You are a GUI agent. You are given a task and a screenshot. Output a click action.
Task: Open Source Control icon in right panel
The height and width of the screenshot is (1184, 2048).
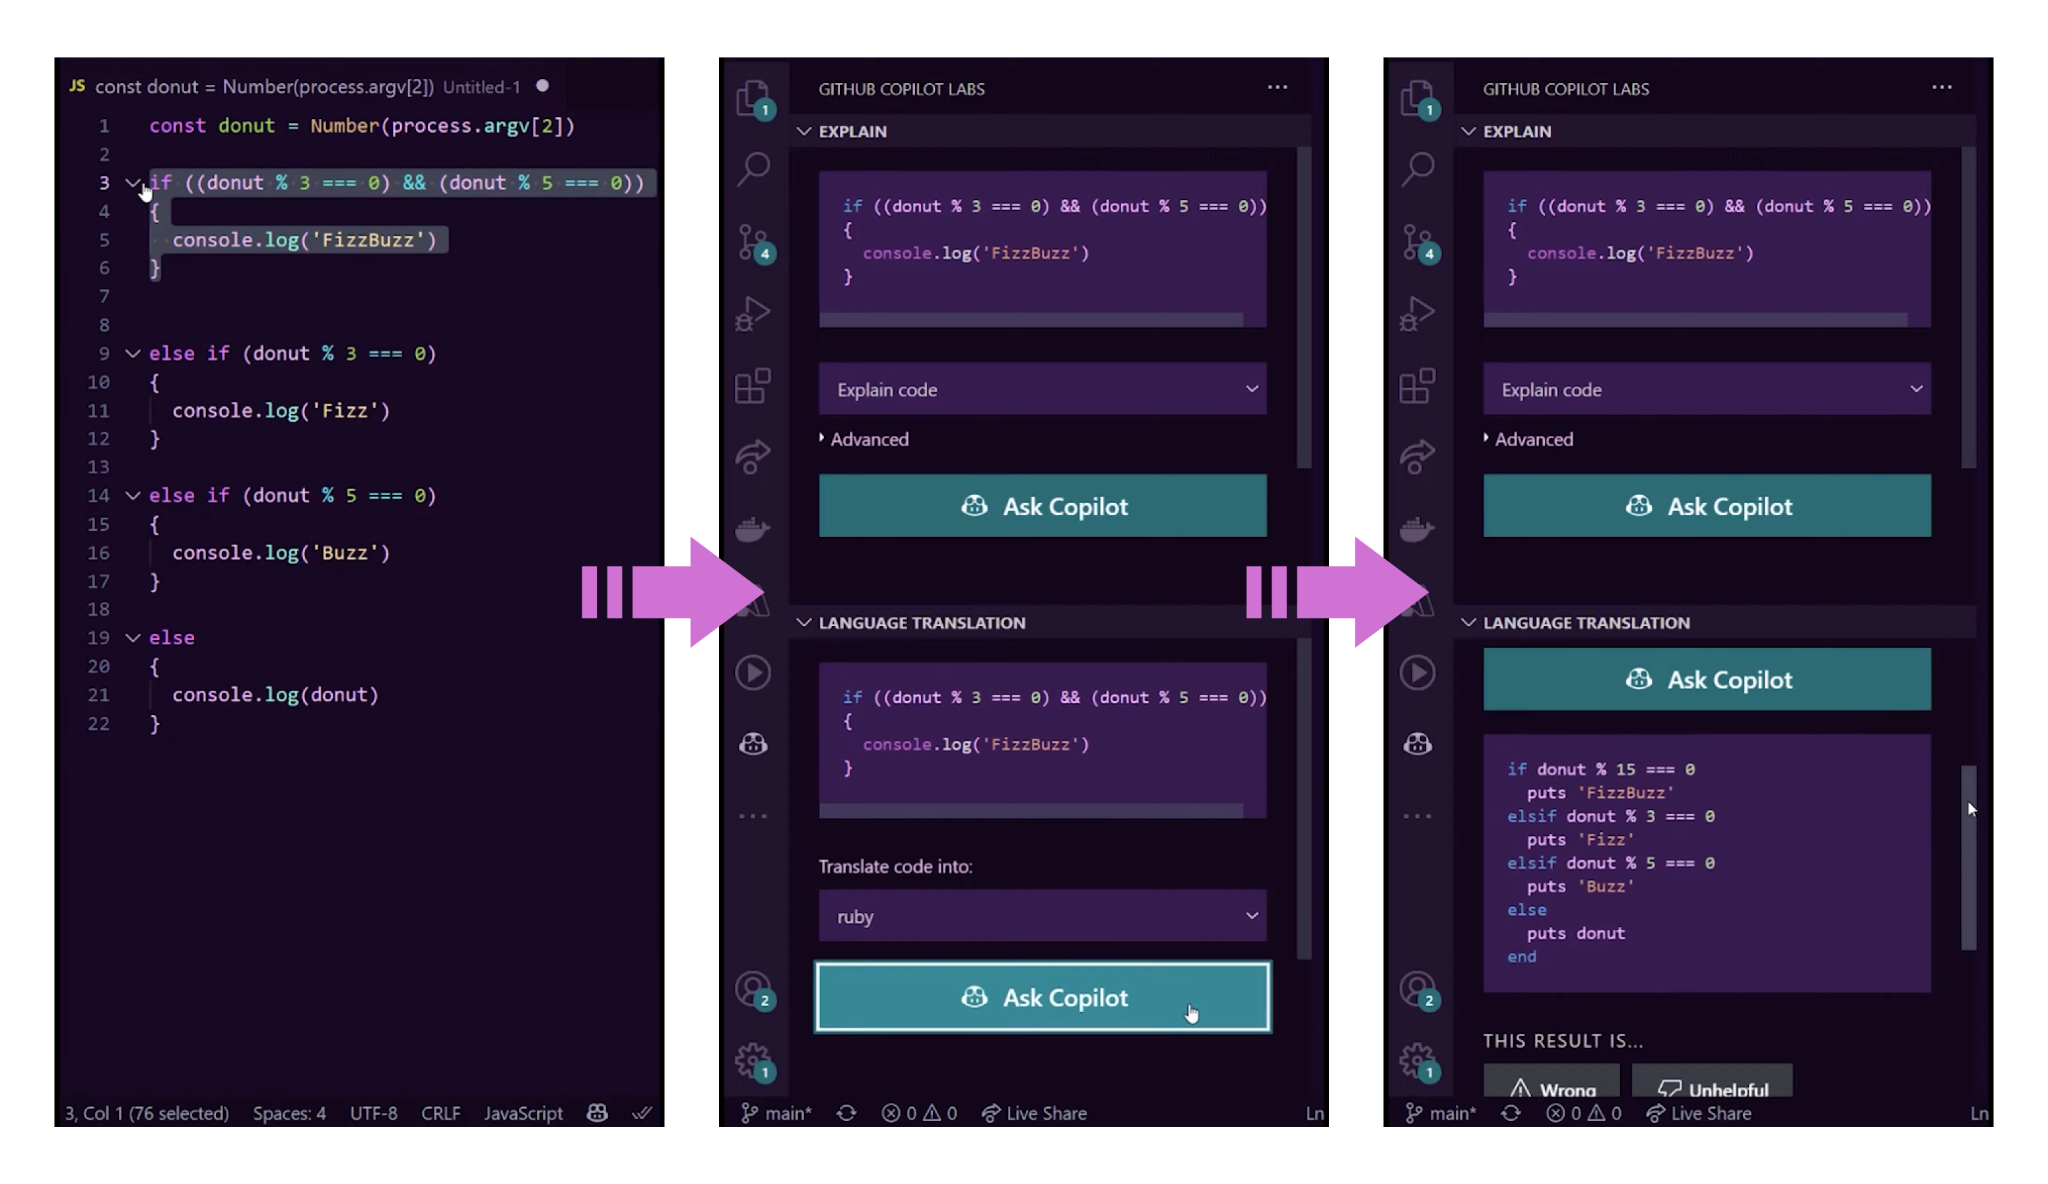1418,243
